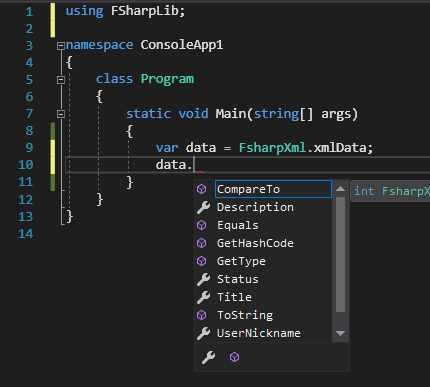This screenshot has height=387, width=430.
Task: Click the scroll-down arrow of completion list
Action: (340, 333)
